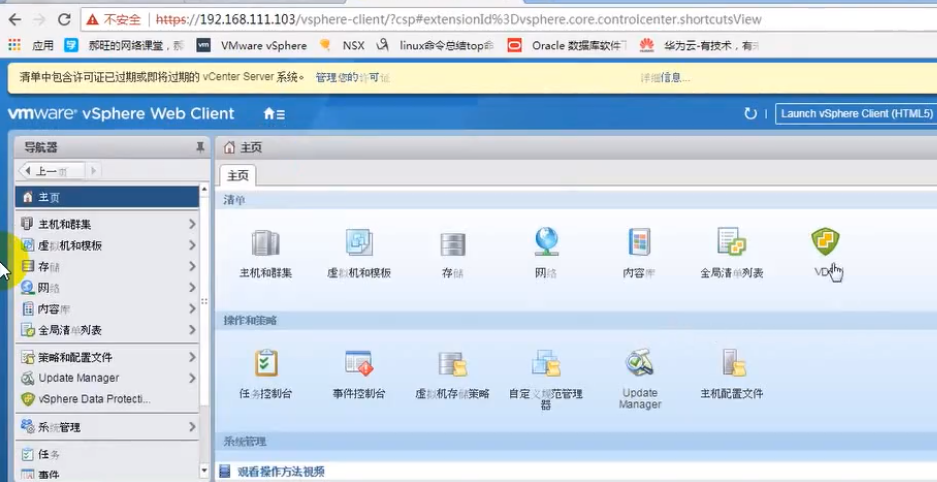Click the 管理您的许可证 link in banner
This screenshot has width=937, height=482.
coord(353,78)
